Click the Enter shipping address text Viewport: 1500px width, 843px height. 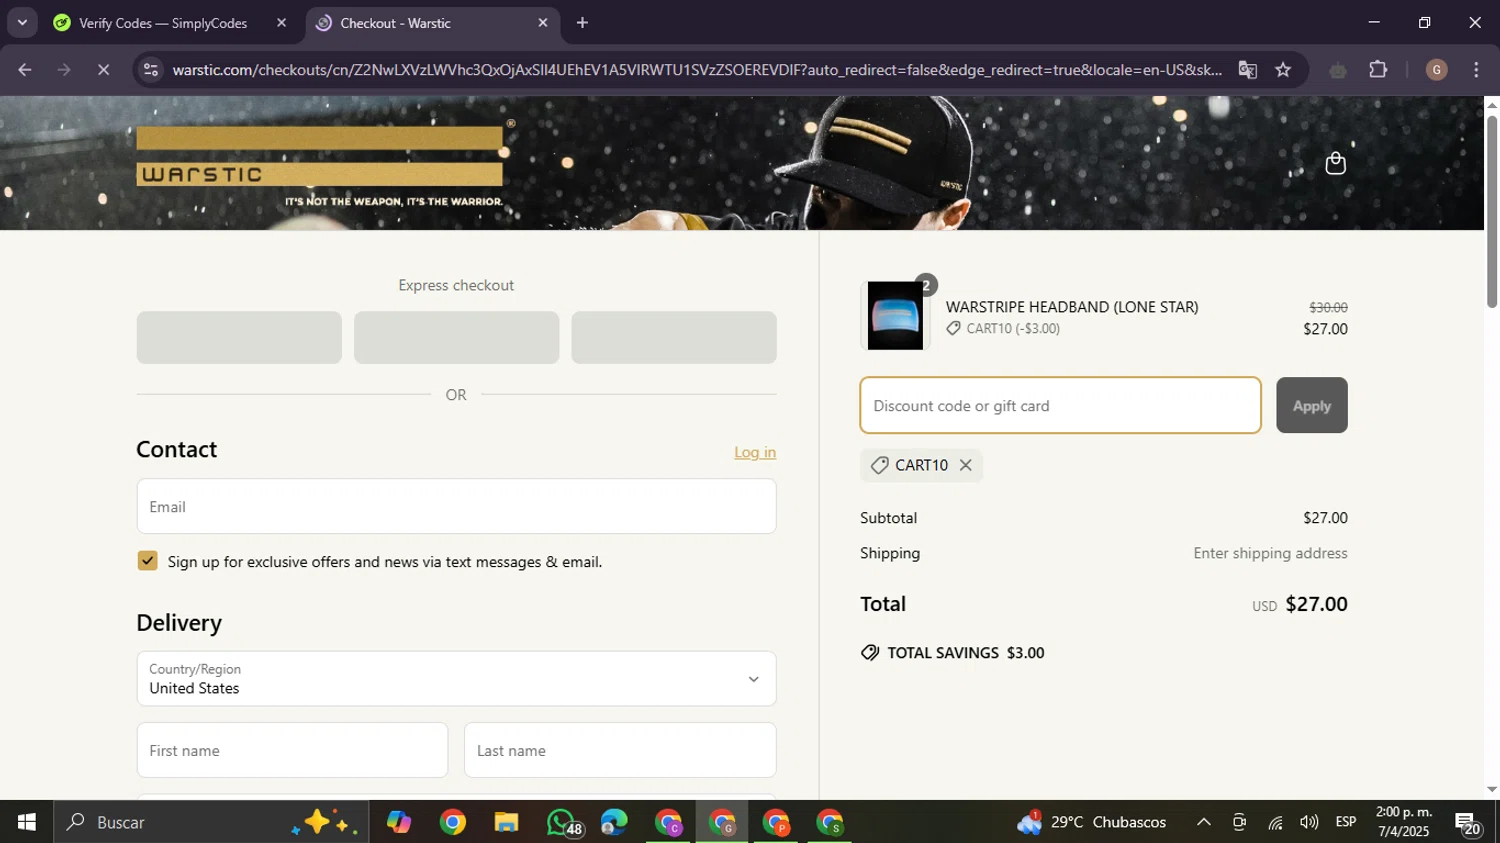coord(1270,553)
